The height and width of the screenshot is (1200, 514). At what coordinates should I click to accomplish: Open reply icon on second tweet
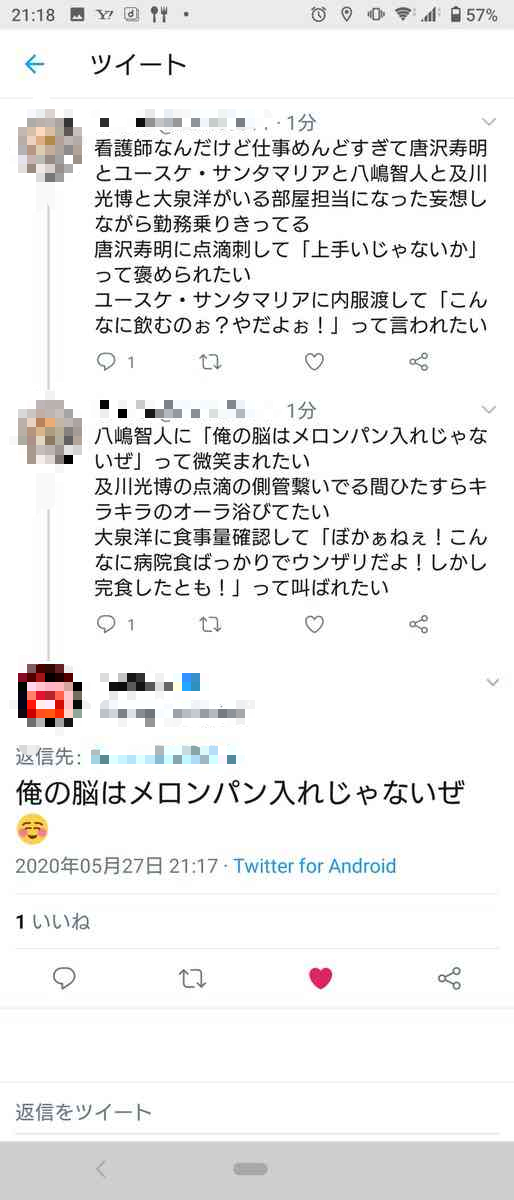click(106, 624)
